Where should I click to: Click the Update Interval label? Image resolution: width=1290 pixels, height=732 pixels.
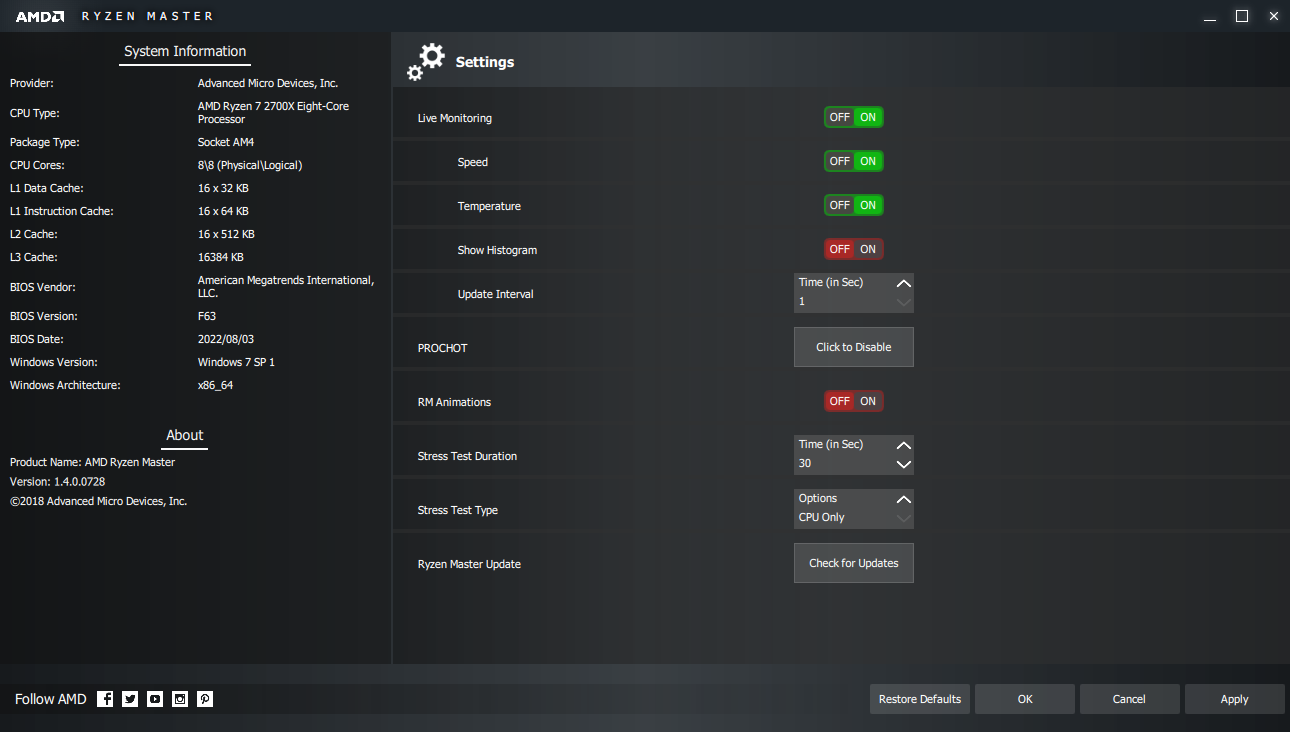(496, 294)
